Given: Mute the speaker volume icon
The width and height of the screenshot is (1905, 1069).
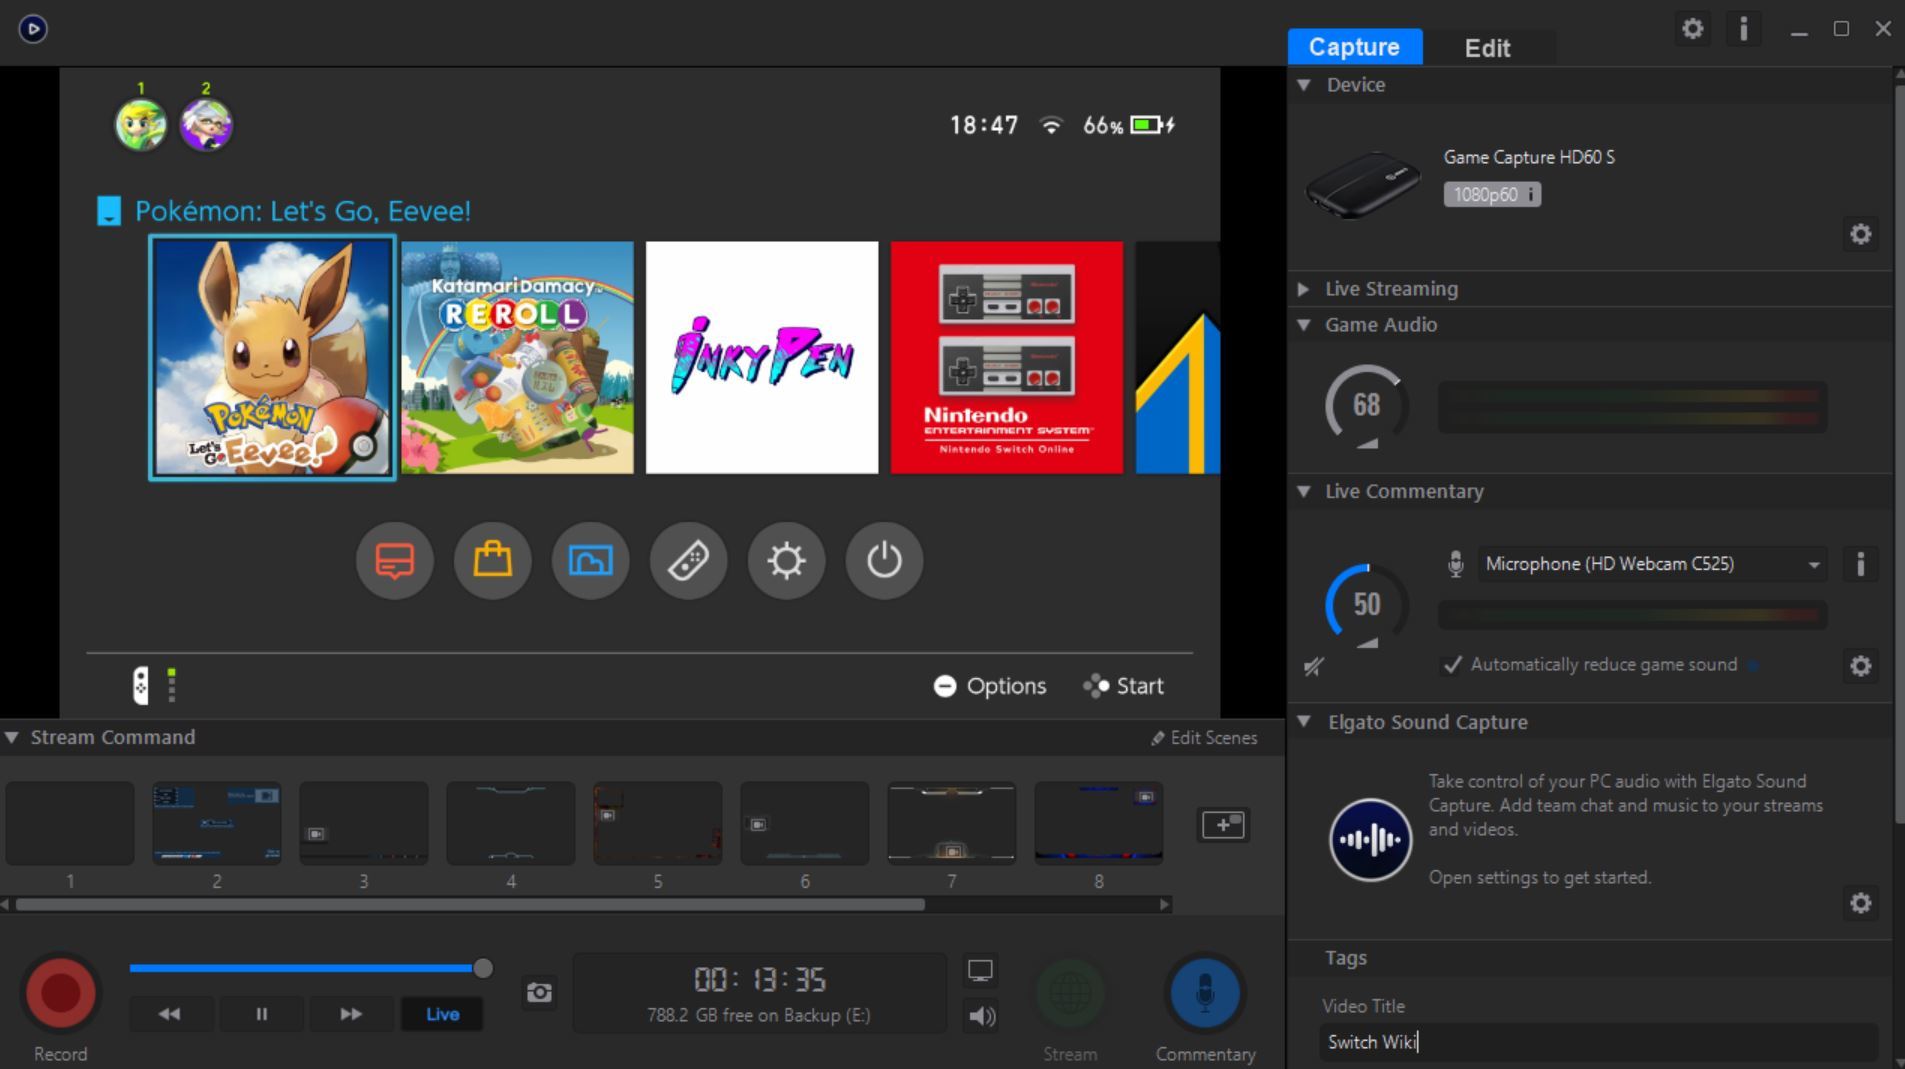Looking at the screenshot, I should point(981,1016).
